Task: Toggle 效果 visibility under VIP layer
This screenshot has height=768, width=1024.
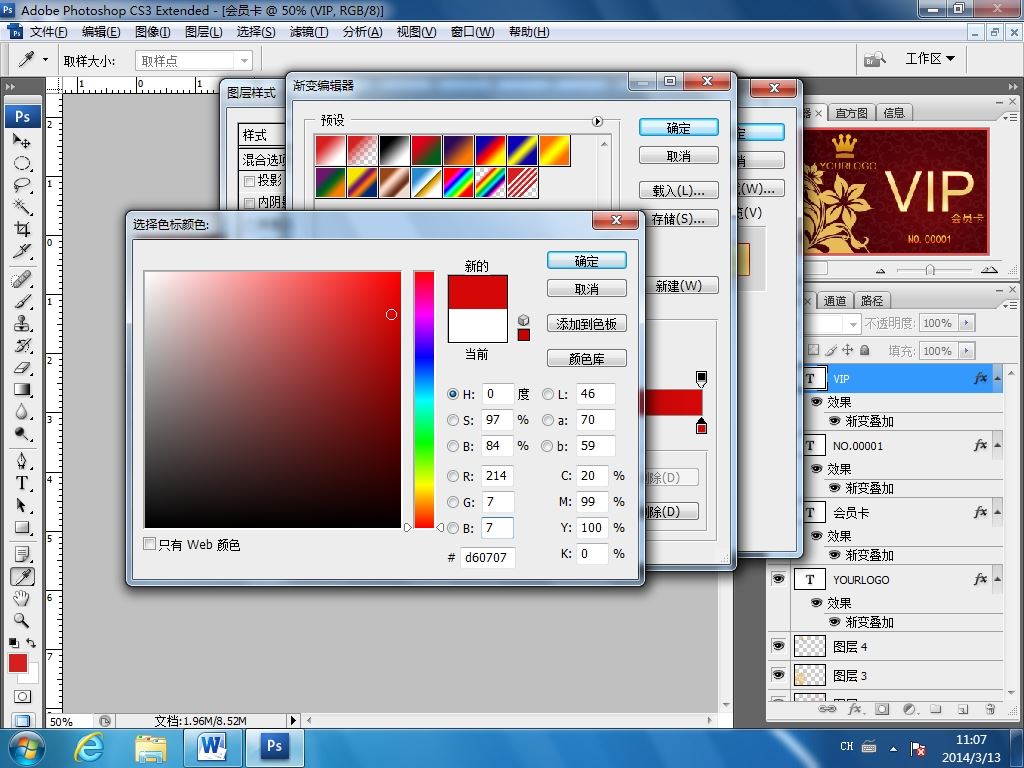Action: [816, 402]
